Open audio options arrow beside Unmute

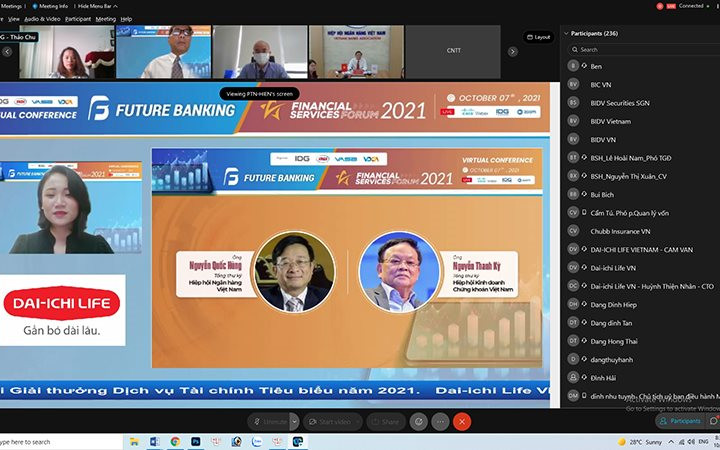coord(295,422)
